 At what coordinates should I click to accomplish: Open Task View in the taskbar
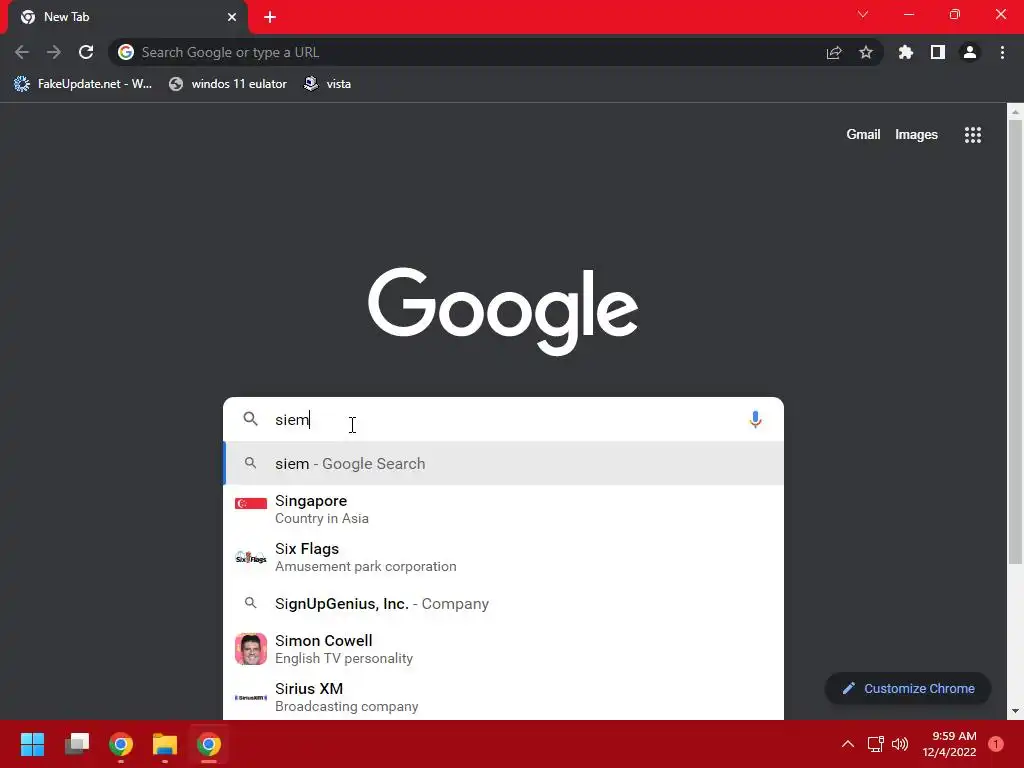pyautogui.click(x=77, y=744)
